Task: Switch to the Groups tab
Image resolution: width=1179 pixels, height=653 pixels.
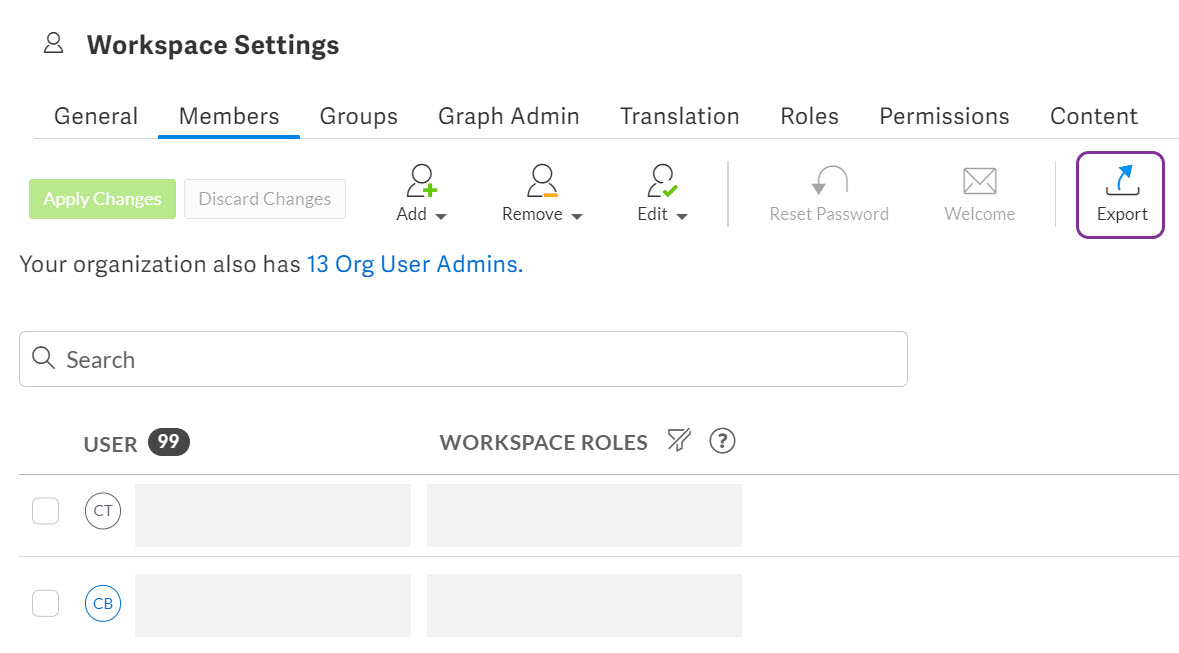Action: click(x=358, y=116)
